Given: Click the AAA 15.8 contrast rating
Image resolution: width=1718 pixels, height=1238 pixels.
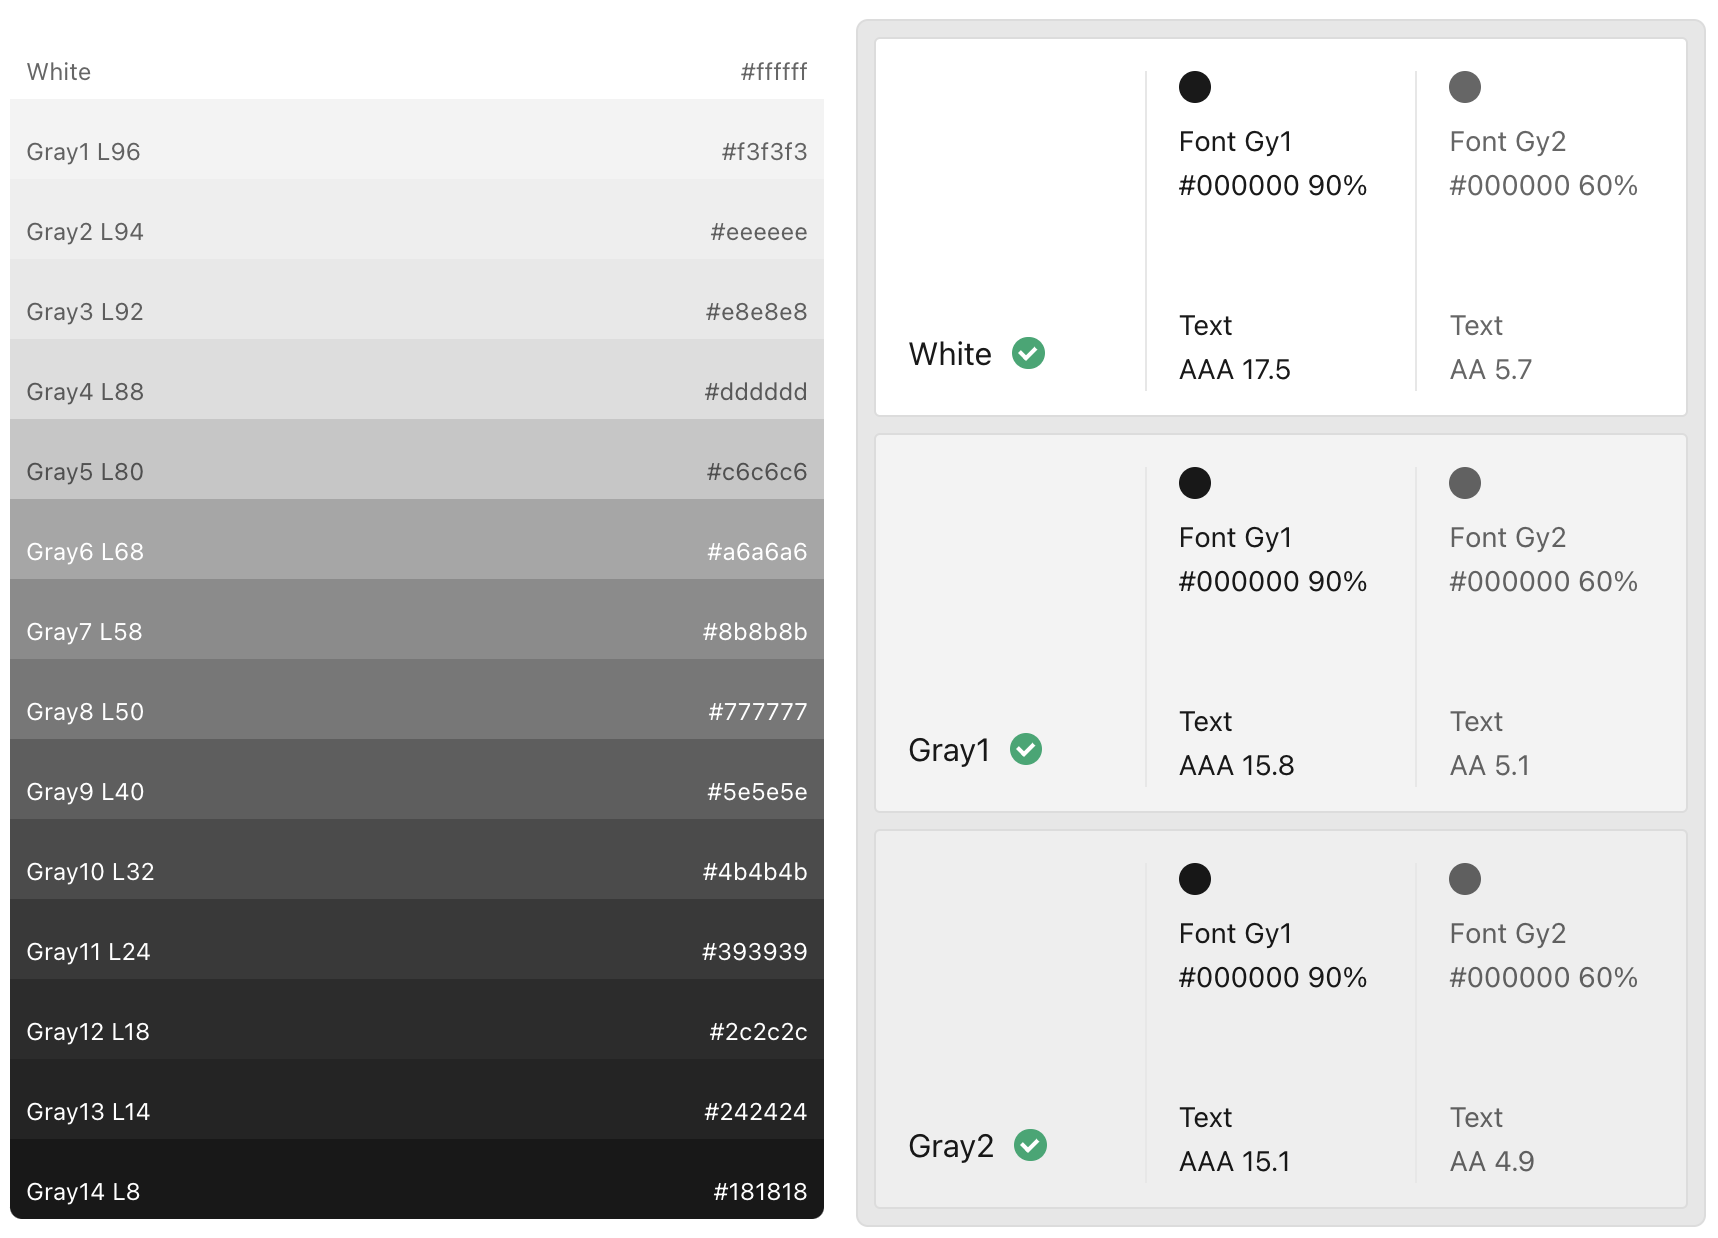Looking at the screenshot, I should pyautogui.click(x=1237, y=766).
